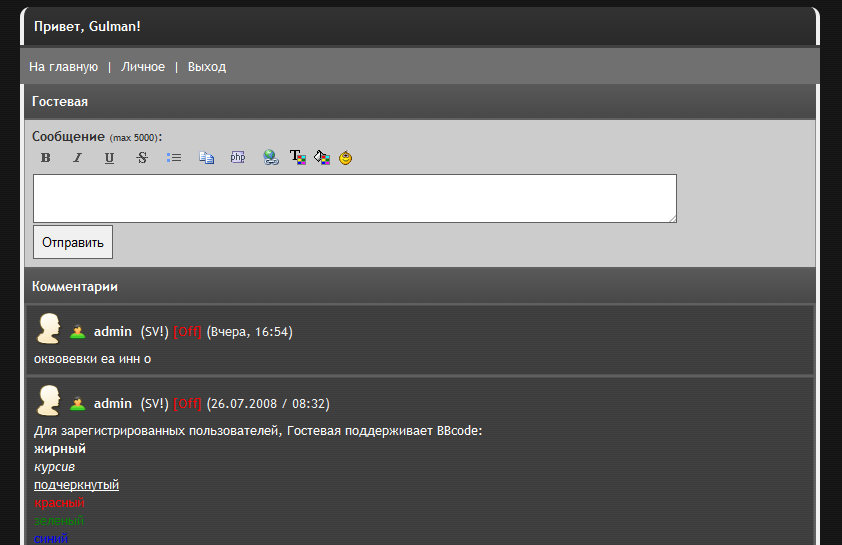
Task: Click the red sample text 'красный'
Action: click(x=59, y=503)
